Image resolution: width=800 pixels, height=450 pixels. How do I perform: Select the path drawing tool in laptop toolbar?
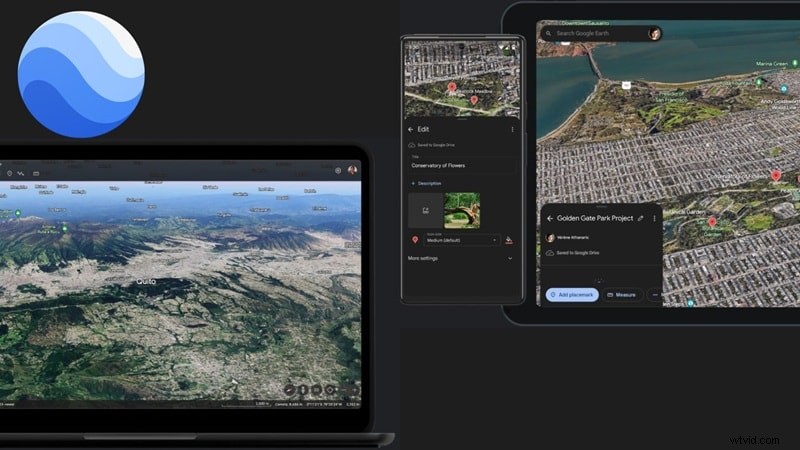21,173
